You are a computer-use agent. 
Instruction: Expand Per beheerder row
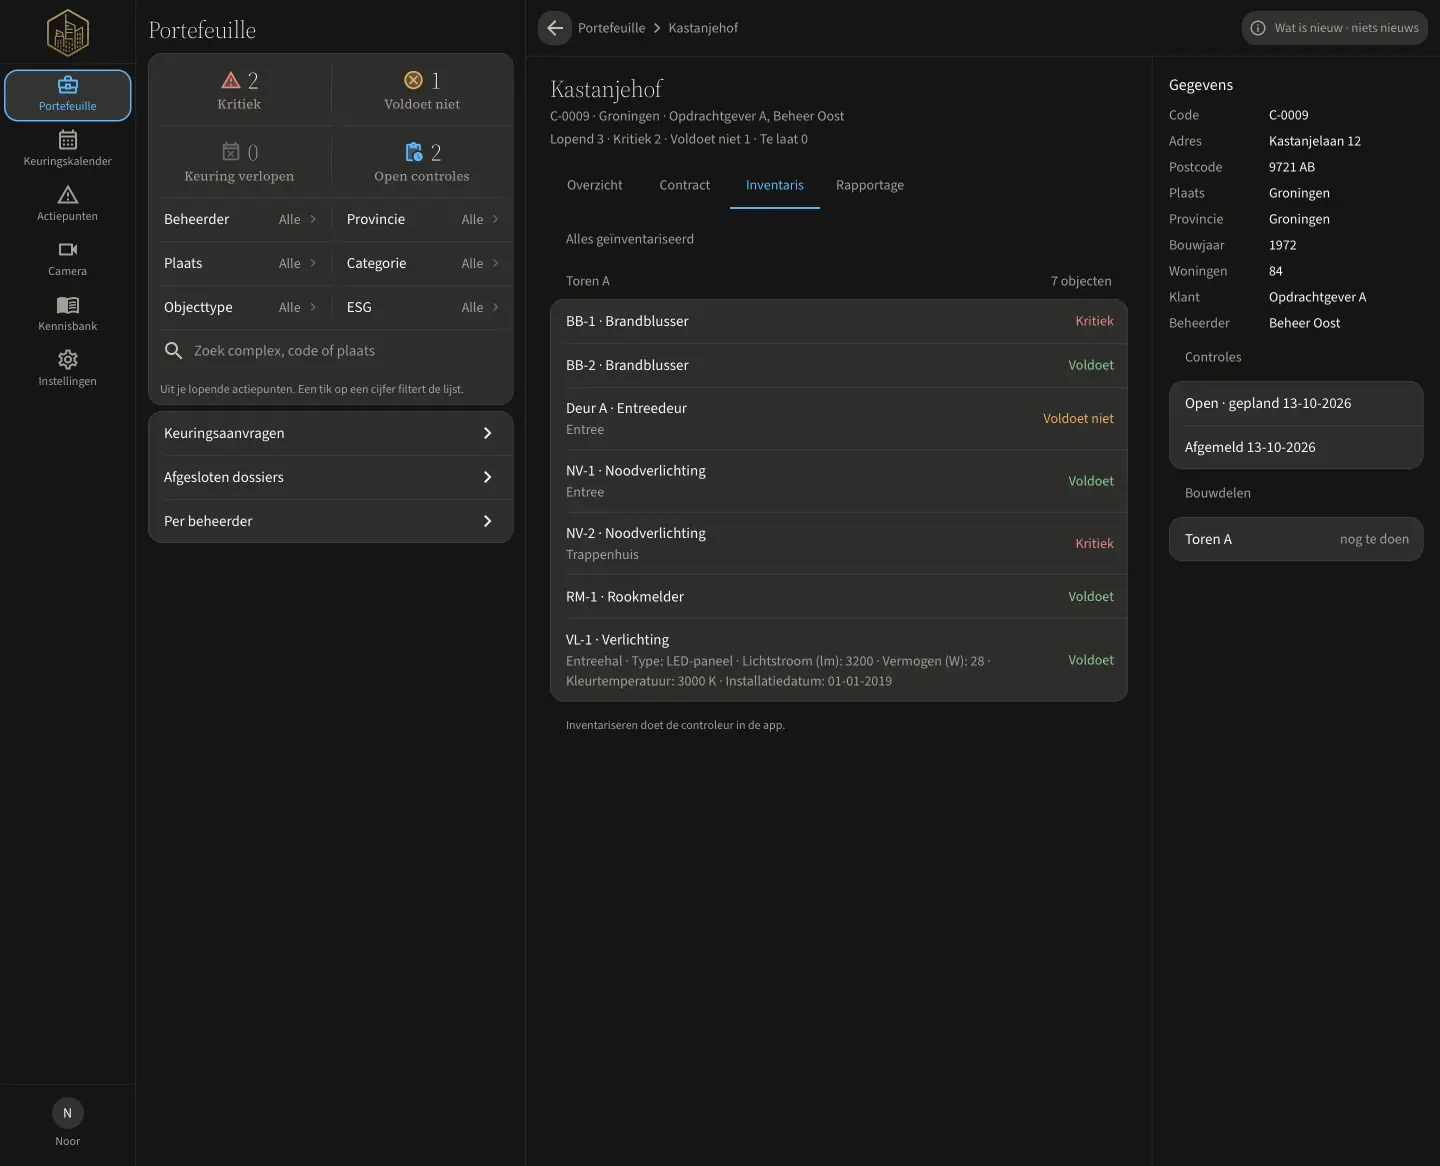[331, 521]
